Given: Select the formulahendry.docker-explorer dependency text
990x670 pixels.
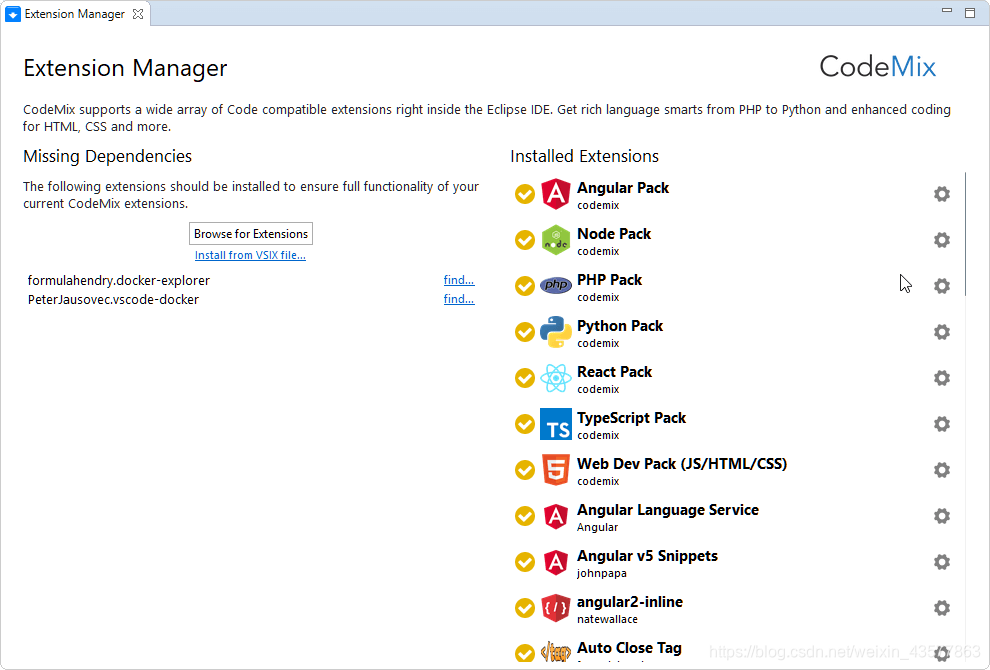Looking at the screenshot, I should coord(119,280).
